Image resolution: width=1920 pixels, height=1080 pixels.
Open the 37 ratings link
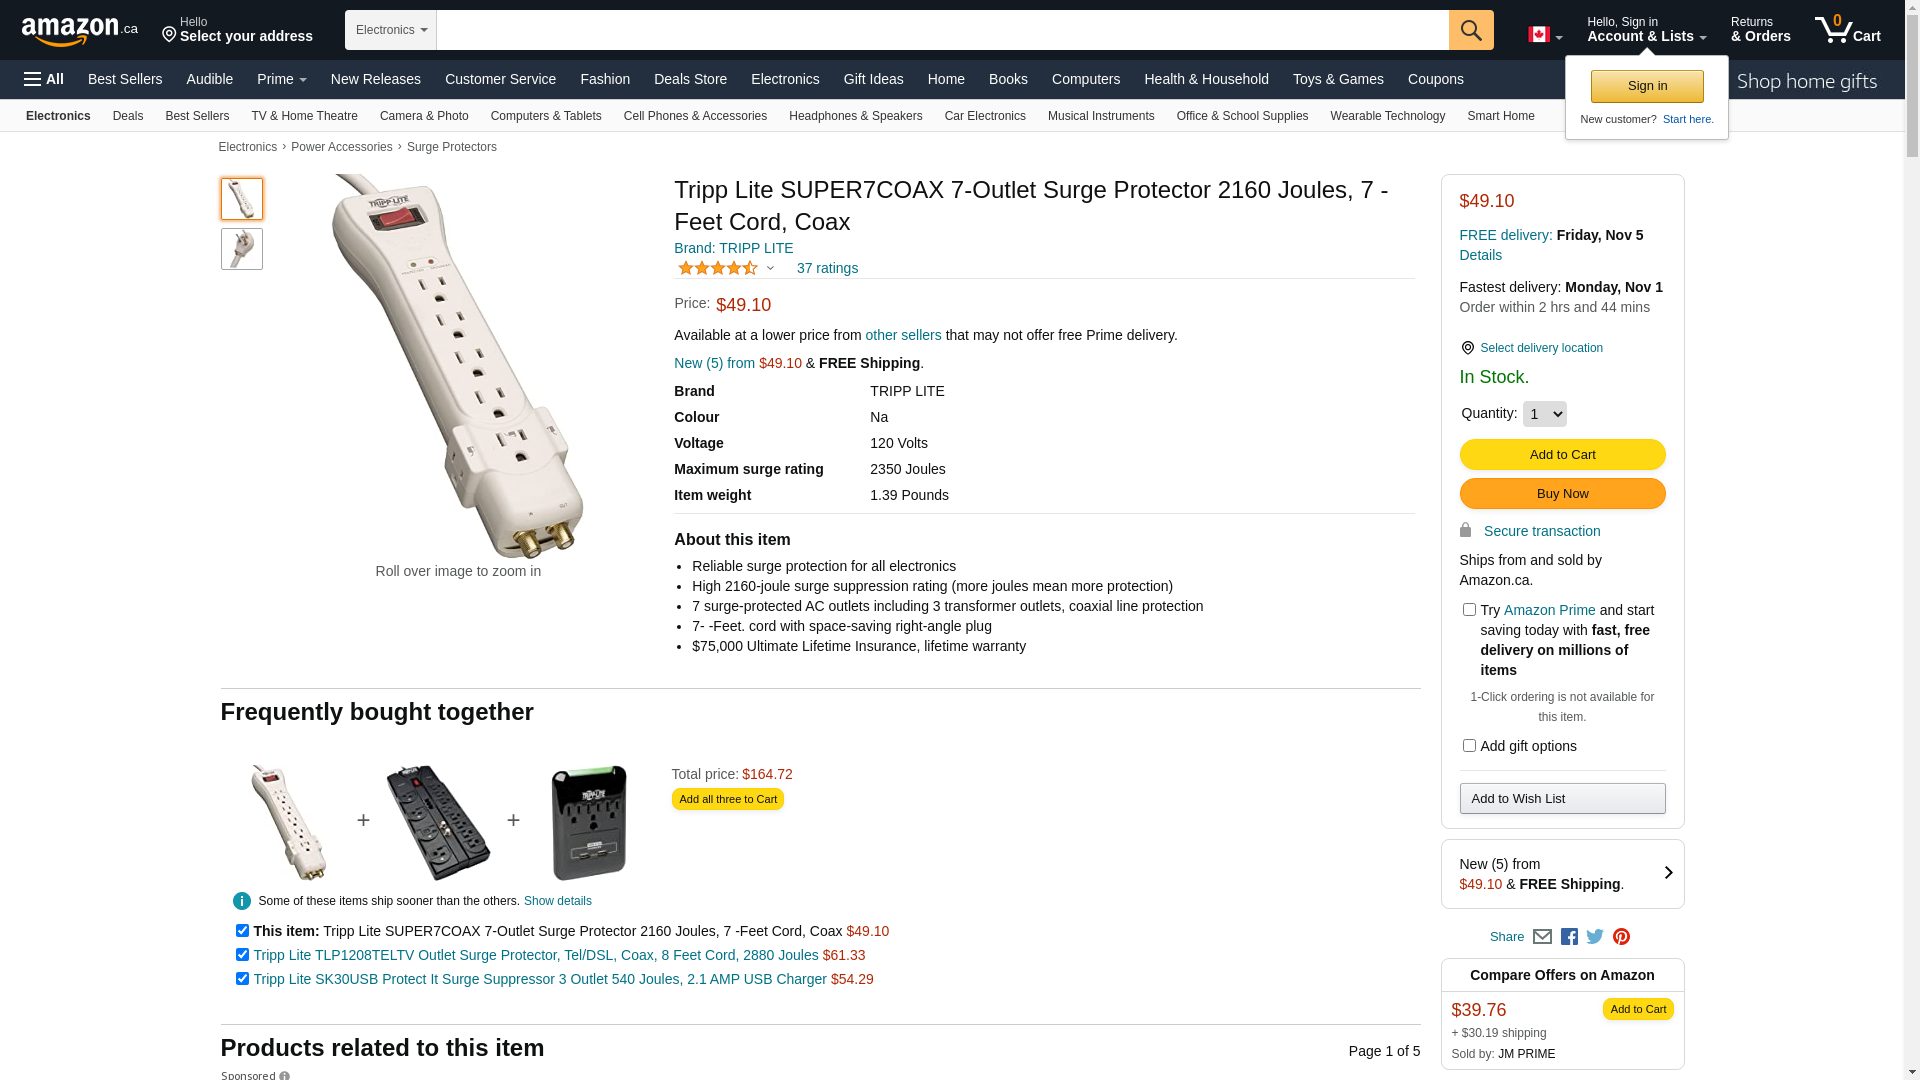tap(827, 268)
